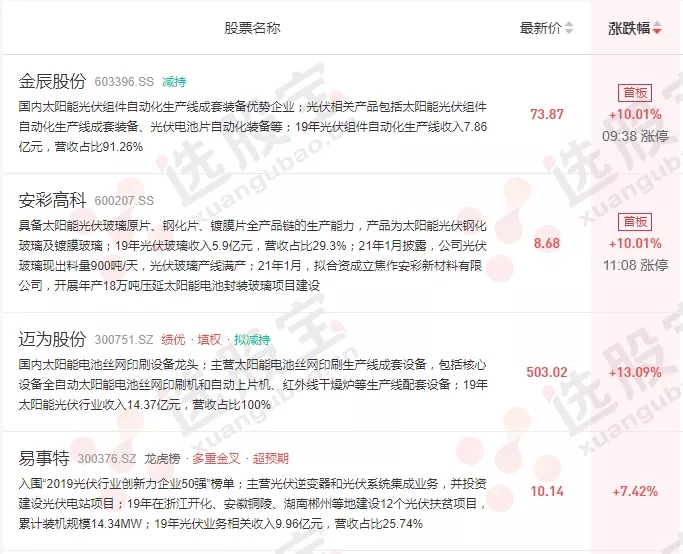This screenshot has height=554, width=683.
Task: Click 首板 badge for 安彩高科
Action: (x=635, y=222)
